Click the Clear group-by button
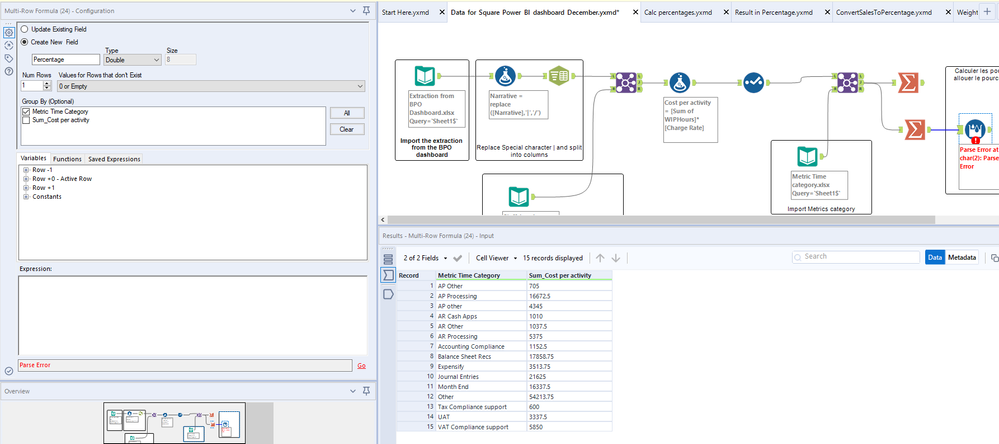 point(347,129)
